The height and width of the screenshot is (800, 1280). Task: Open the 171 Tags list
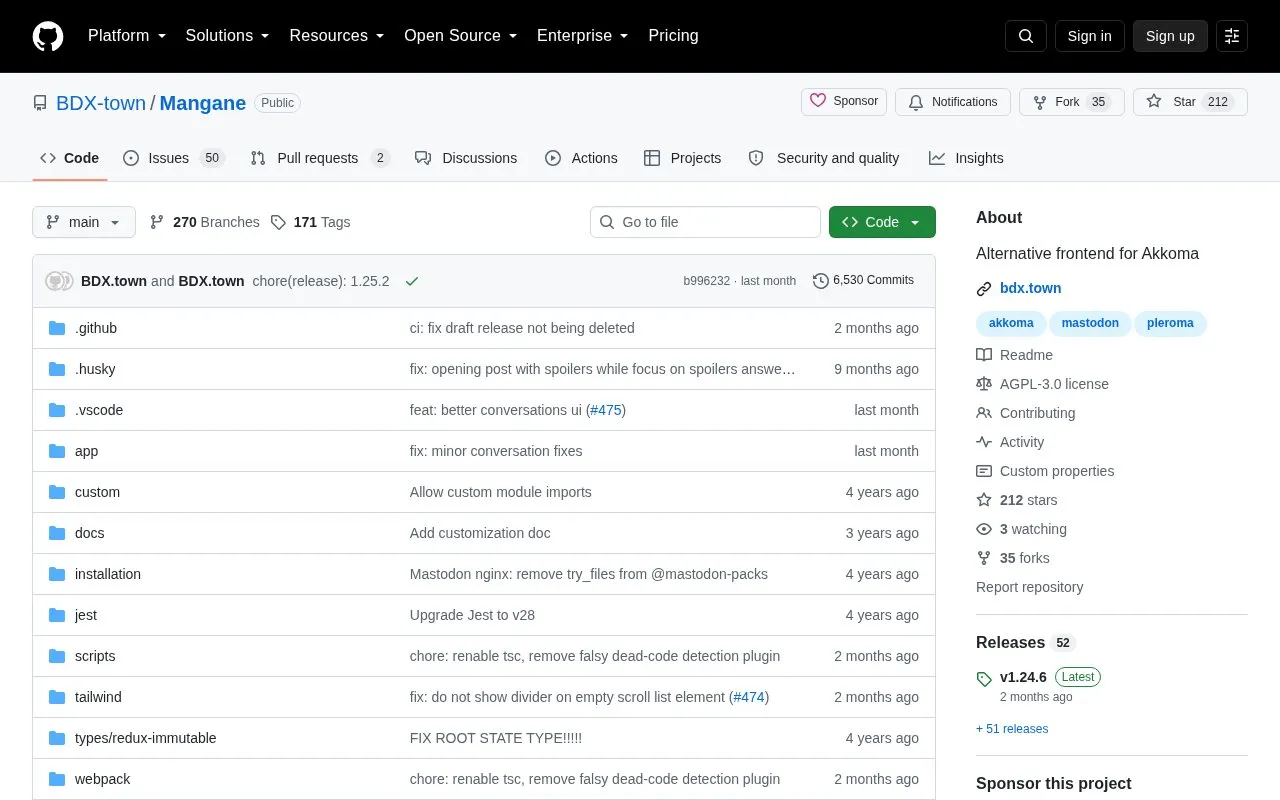click(x=310, y=222)
